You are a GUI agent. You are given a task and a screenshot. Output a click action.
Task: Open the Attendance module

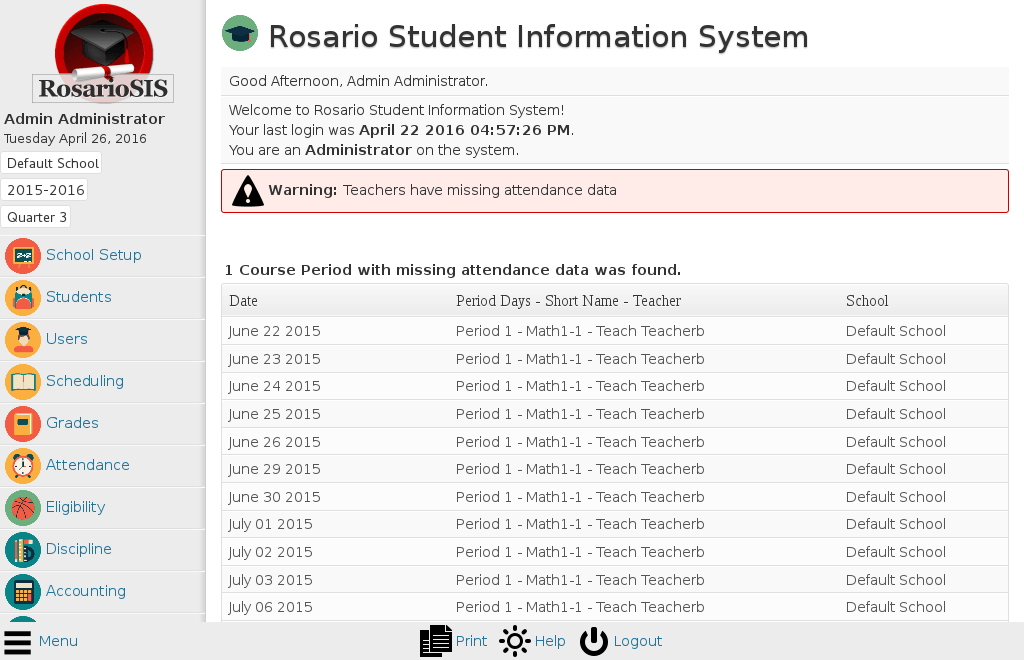coord(88,465)
